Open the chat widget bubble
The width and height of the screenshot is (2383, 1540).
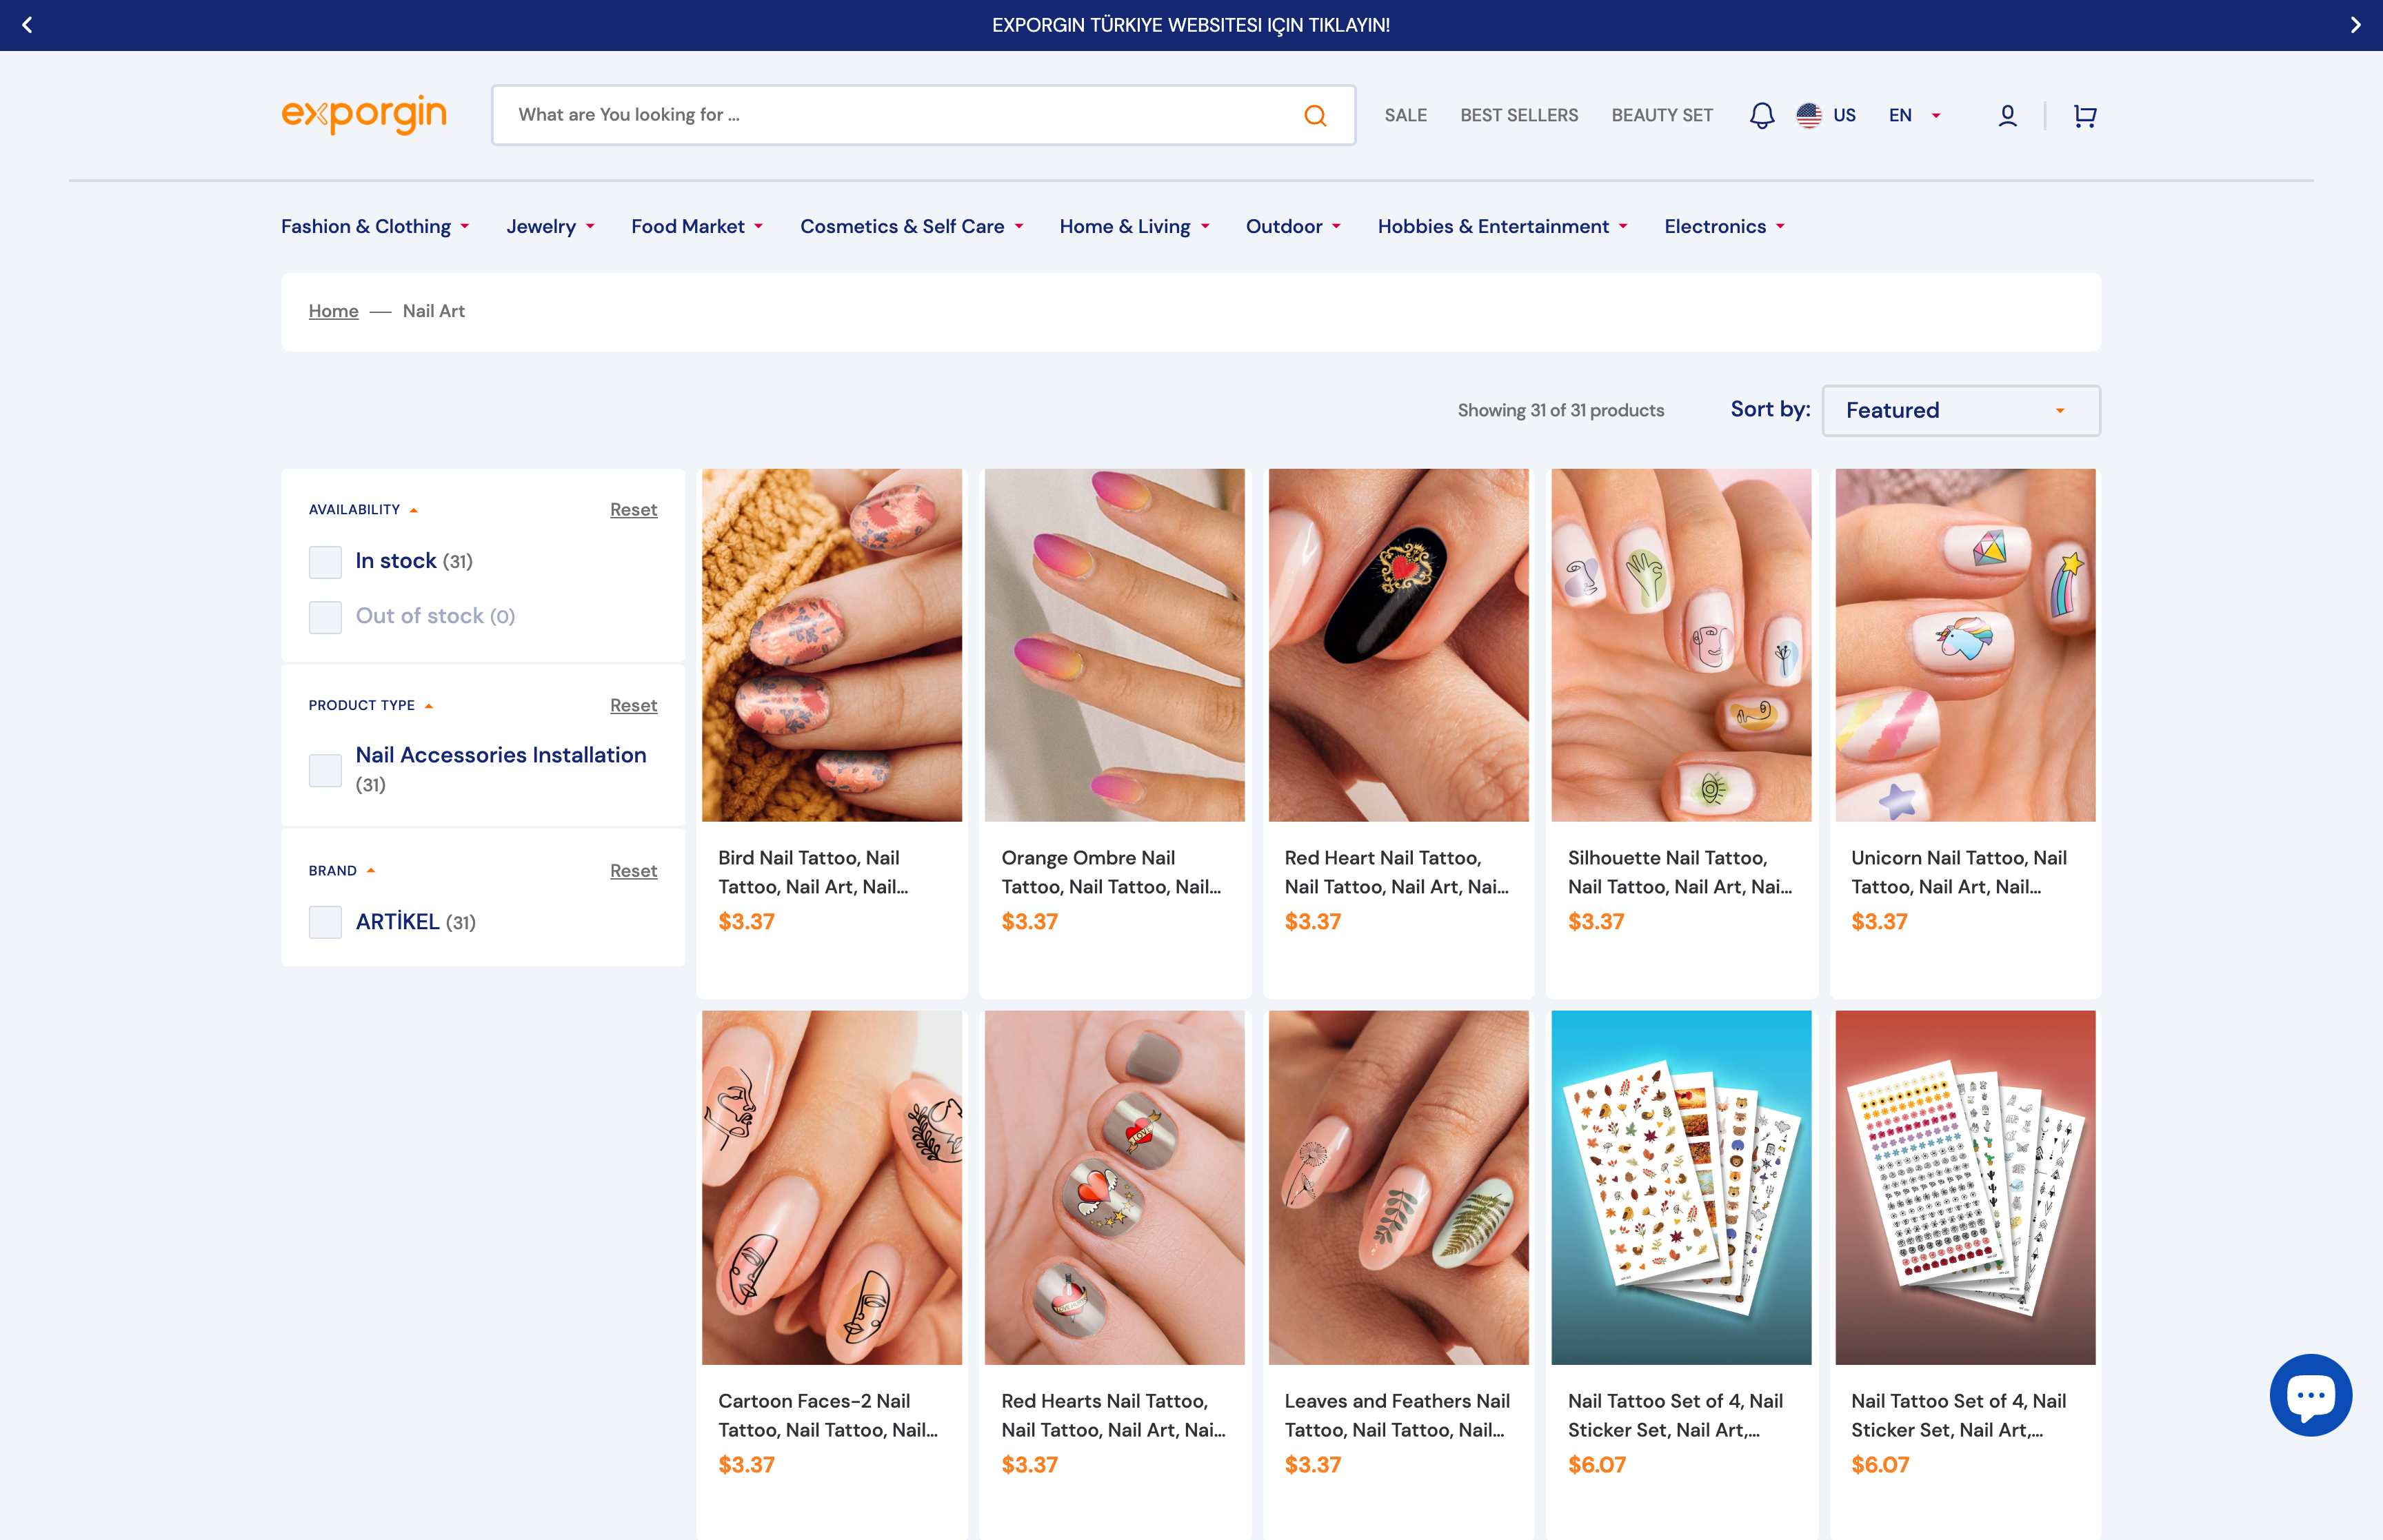(2311, 1394)
